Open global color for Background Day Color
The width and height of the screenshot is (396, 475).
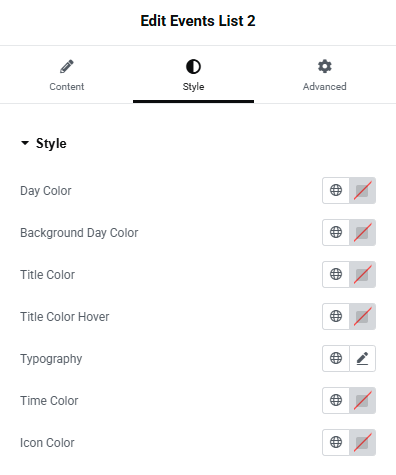pos(336,232)
